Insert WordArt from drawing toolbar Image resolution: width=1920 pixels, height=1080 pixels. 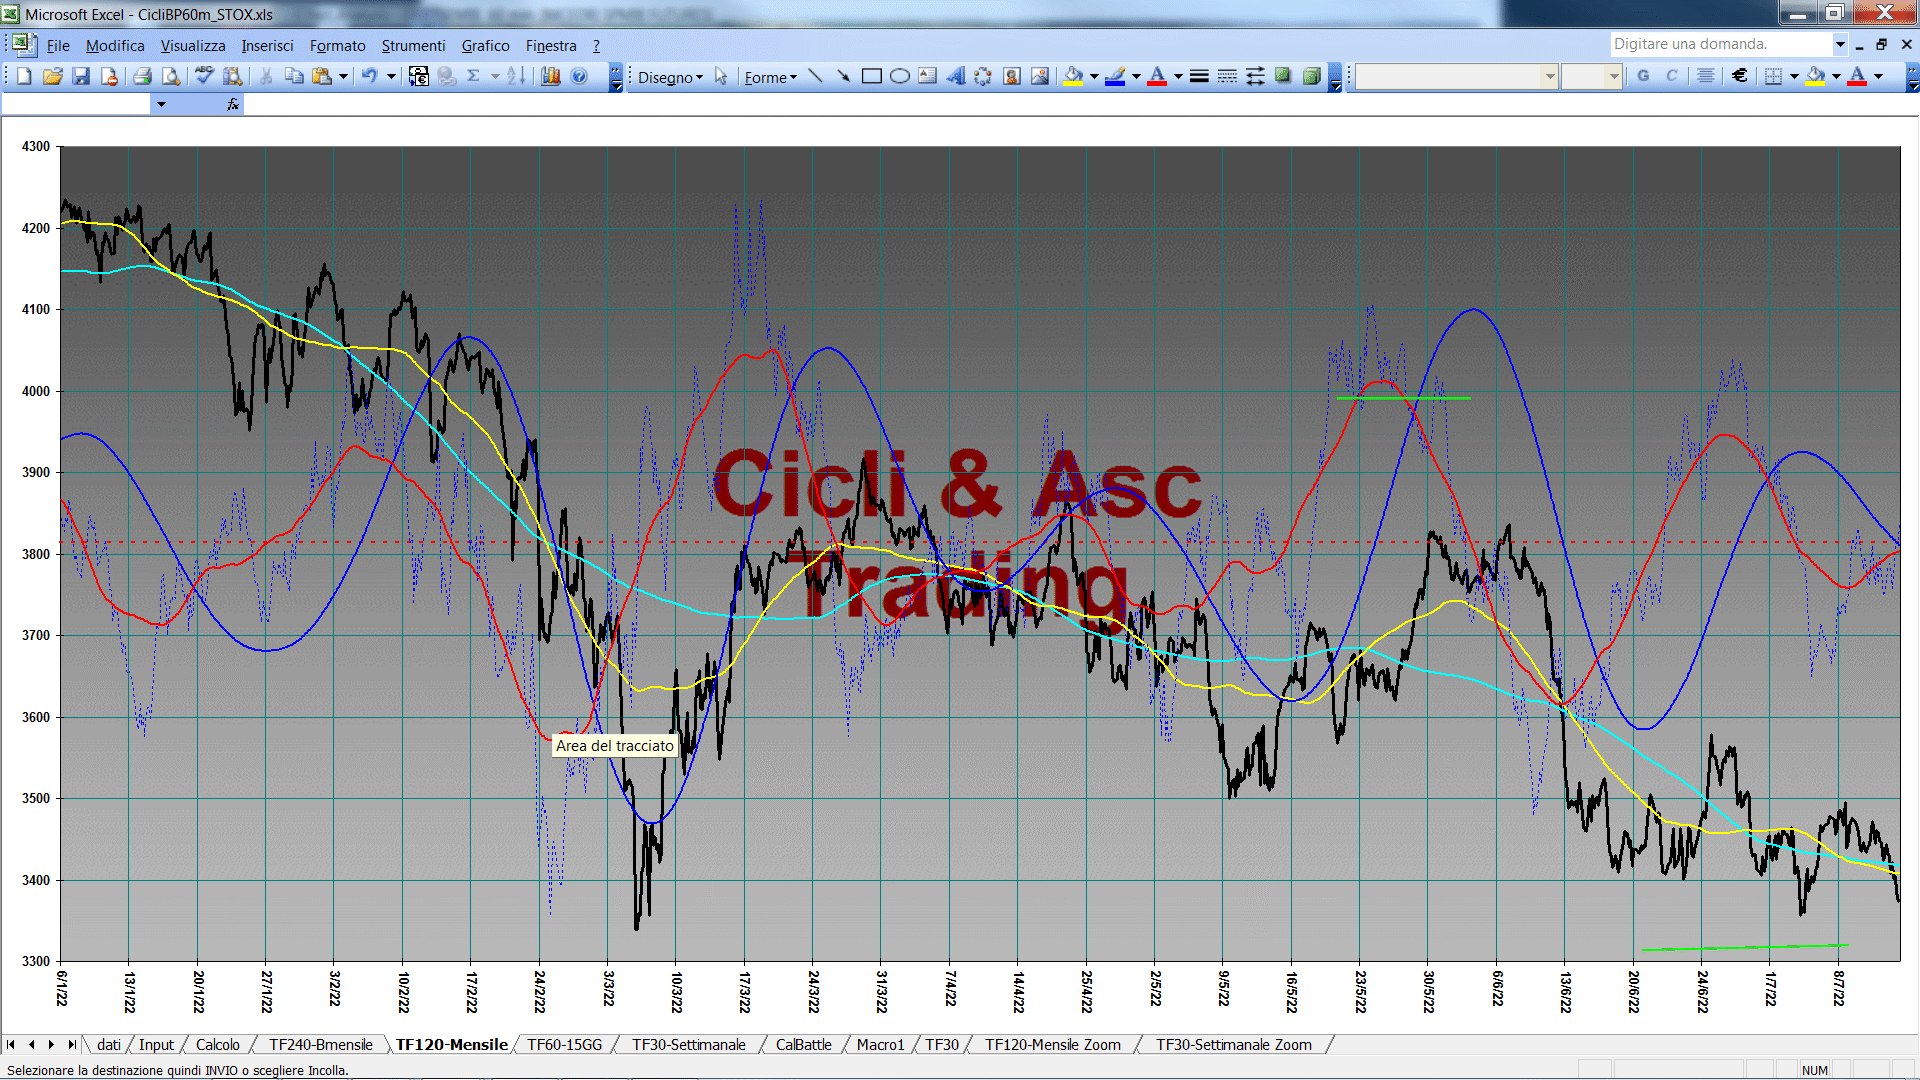955,76
